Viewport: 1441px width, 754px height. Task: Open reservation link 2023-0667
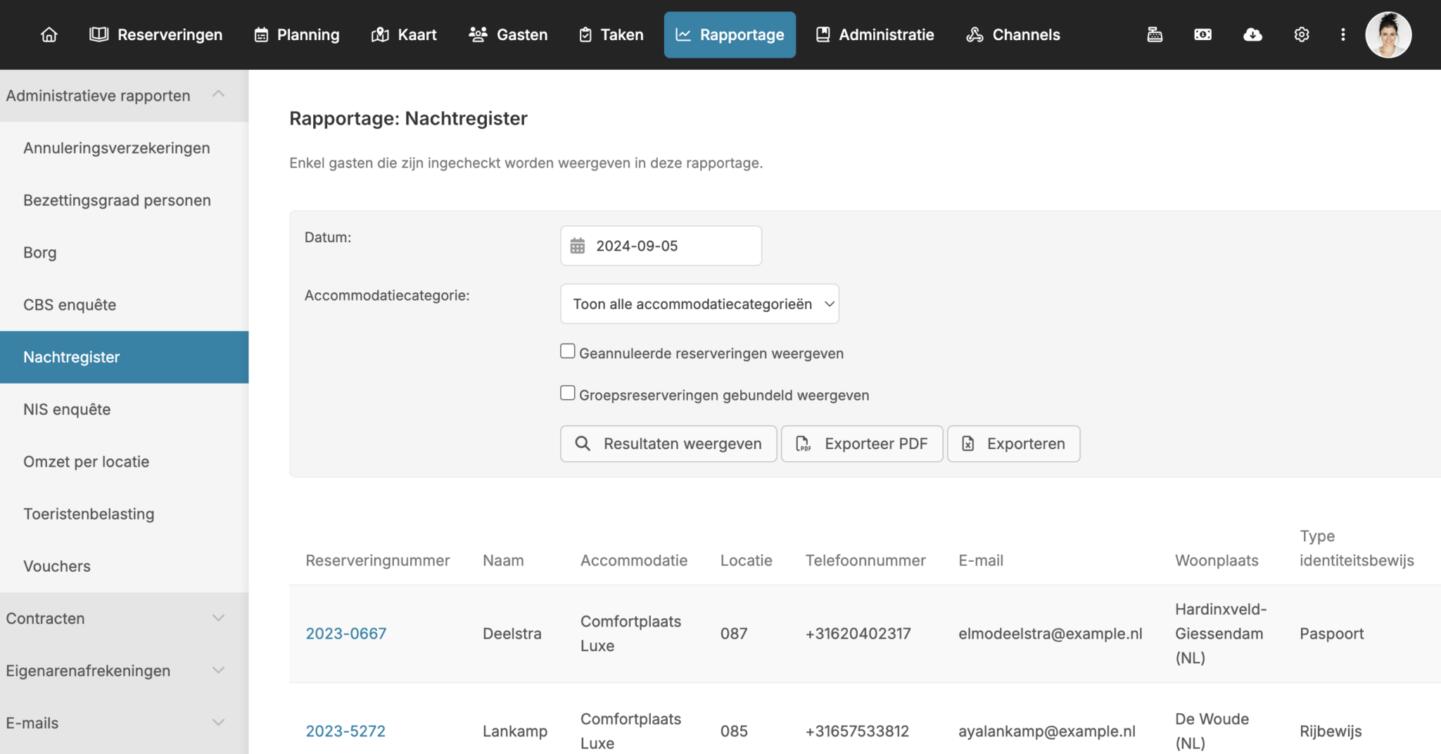[x=346, y=634]
